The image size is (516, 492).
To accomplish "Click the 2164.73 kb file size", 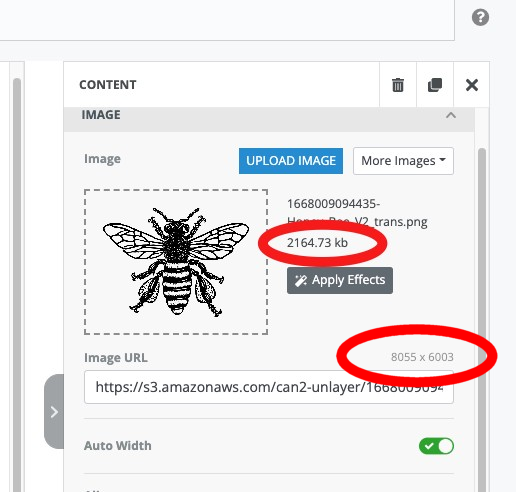I will coord(317,243).
